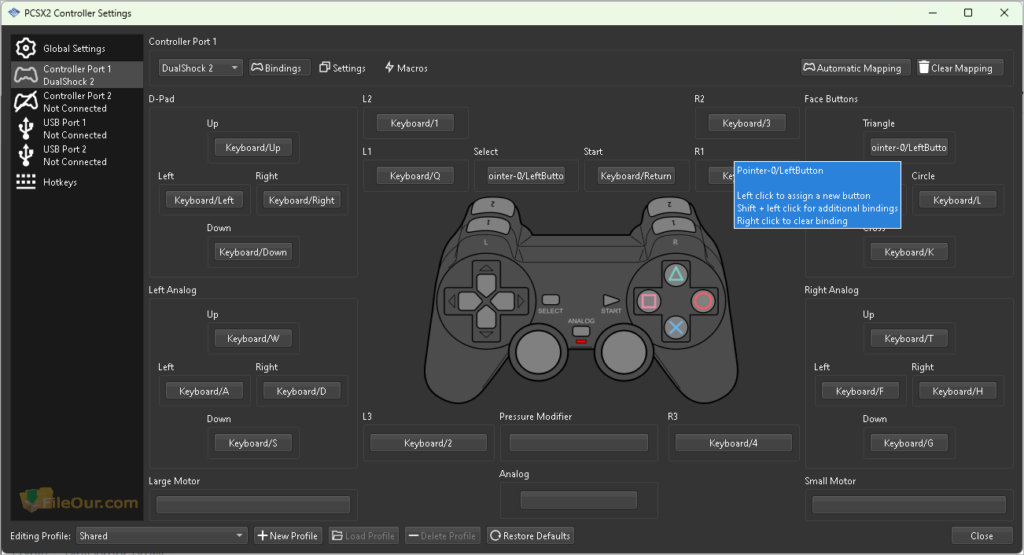Switch to the Settings tab

coord(343,68)
